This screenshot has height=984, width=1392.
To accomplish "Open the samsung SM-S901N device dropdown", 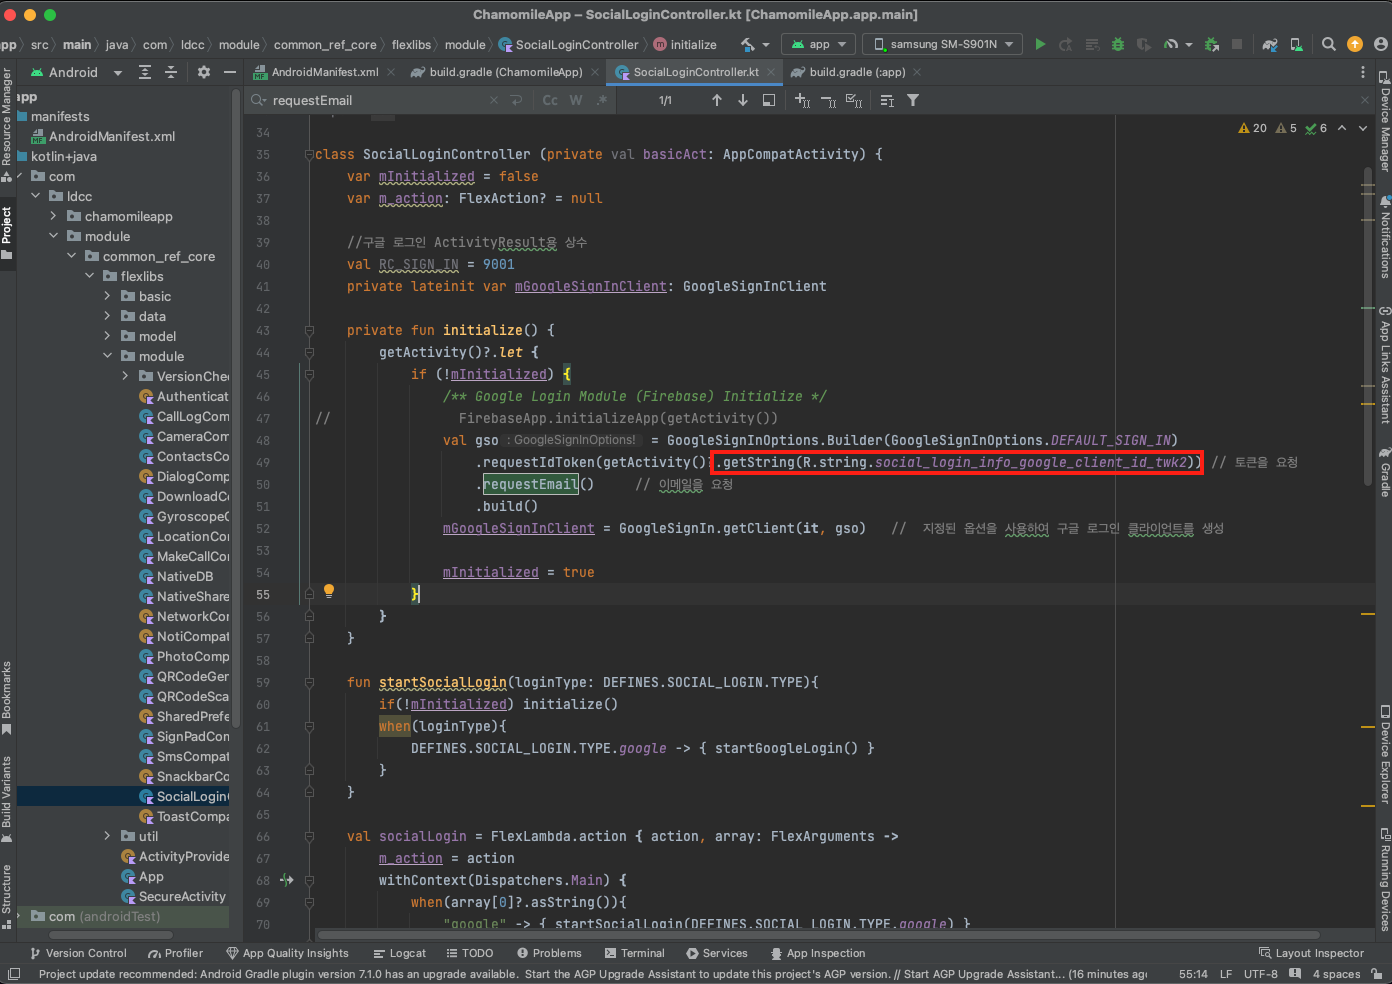I will point(942,44).
